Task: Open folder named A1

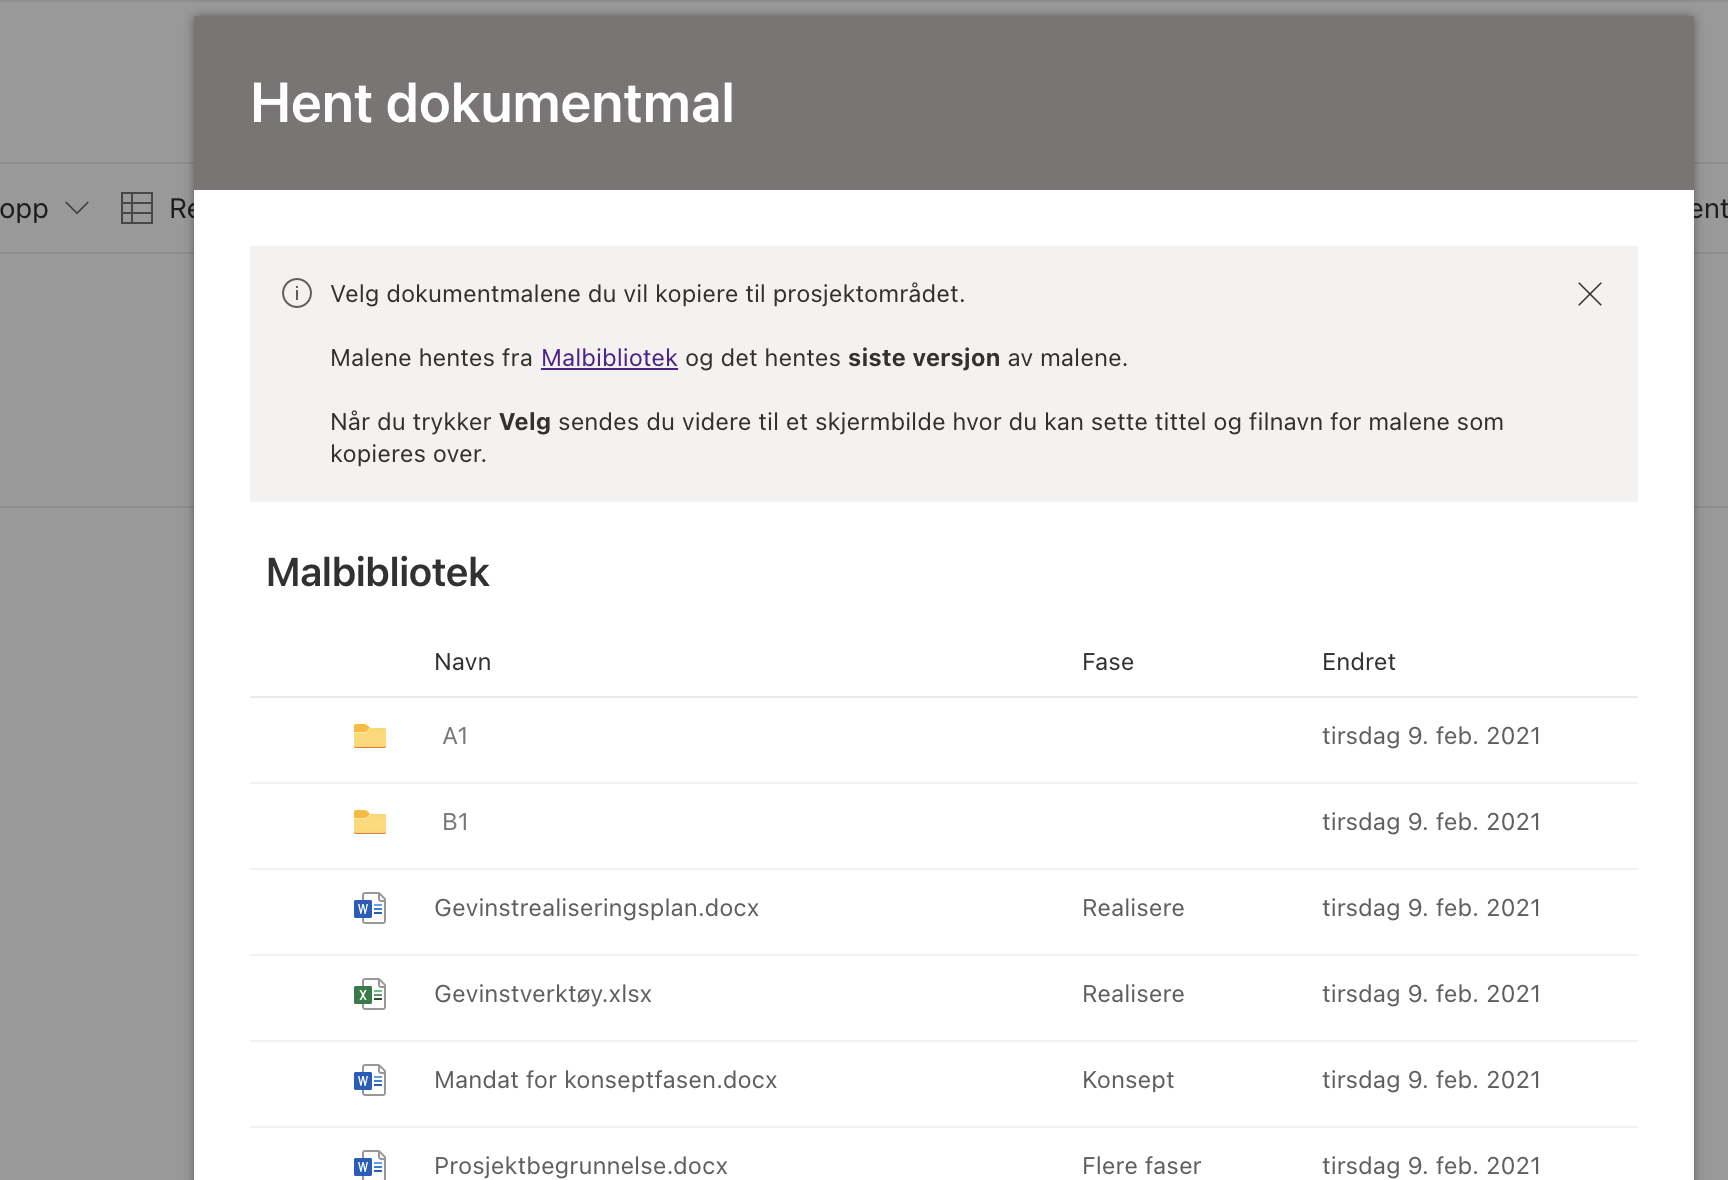Action: (455, 736)
